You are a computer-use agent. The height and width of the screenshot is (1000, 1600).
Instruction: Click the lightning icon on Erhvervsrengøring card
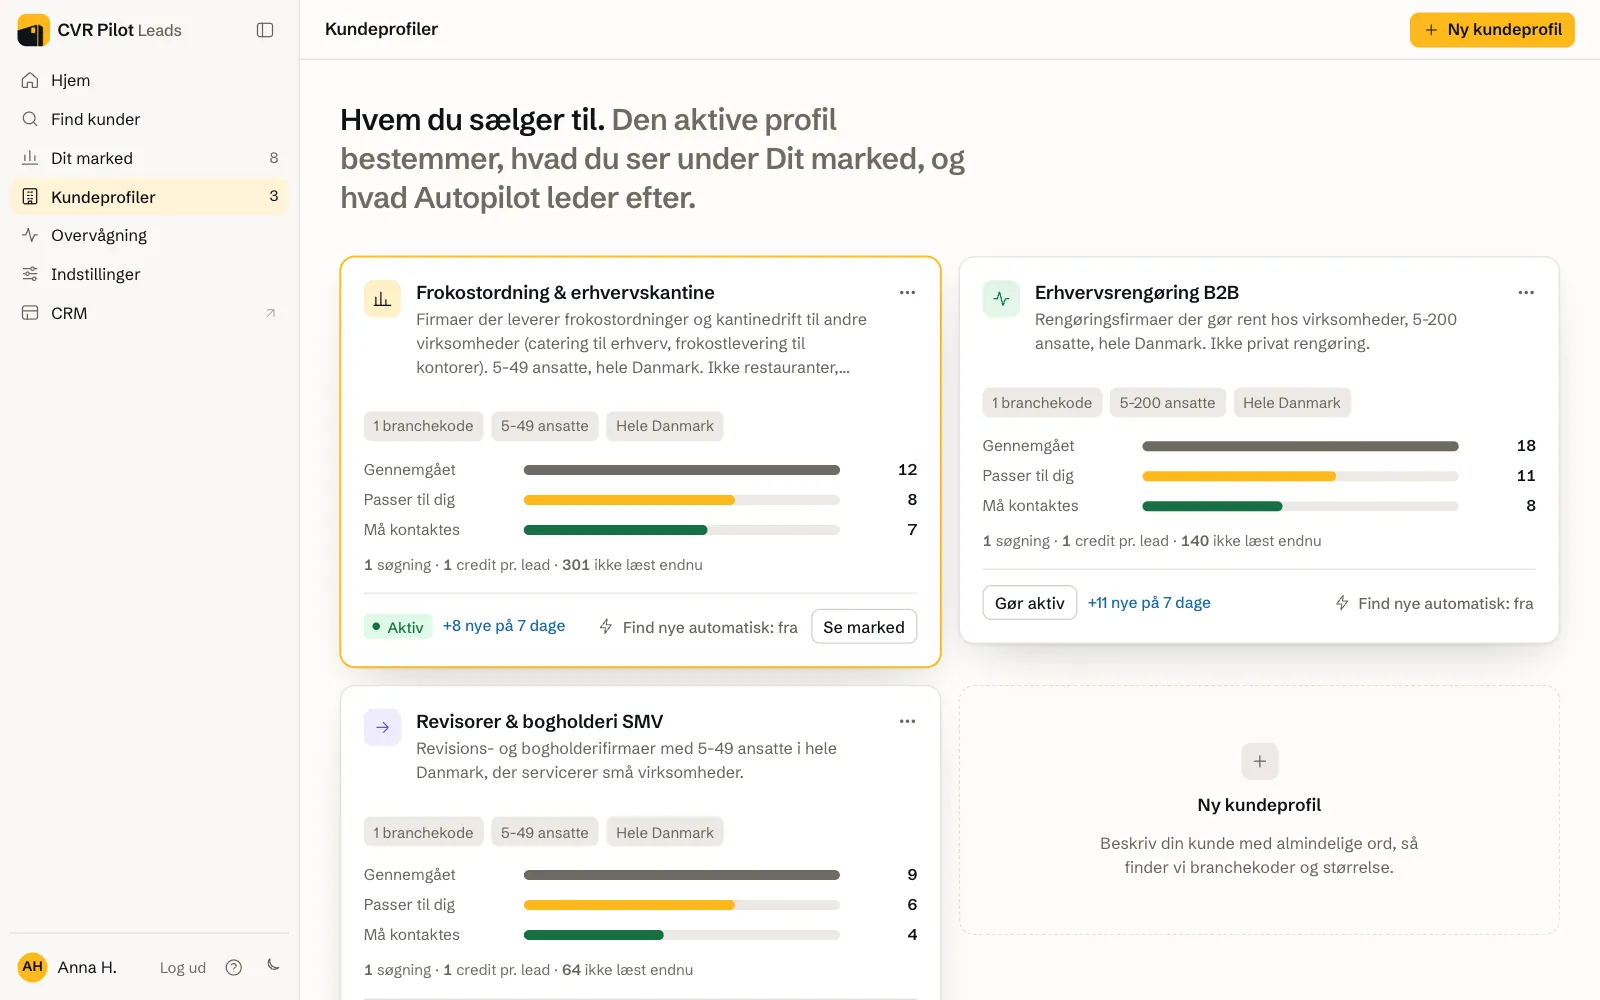1342,603
